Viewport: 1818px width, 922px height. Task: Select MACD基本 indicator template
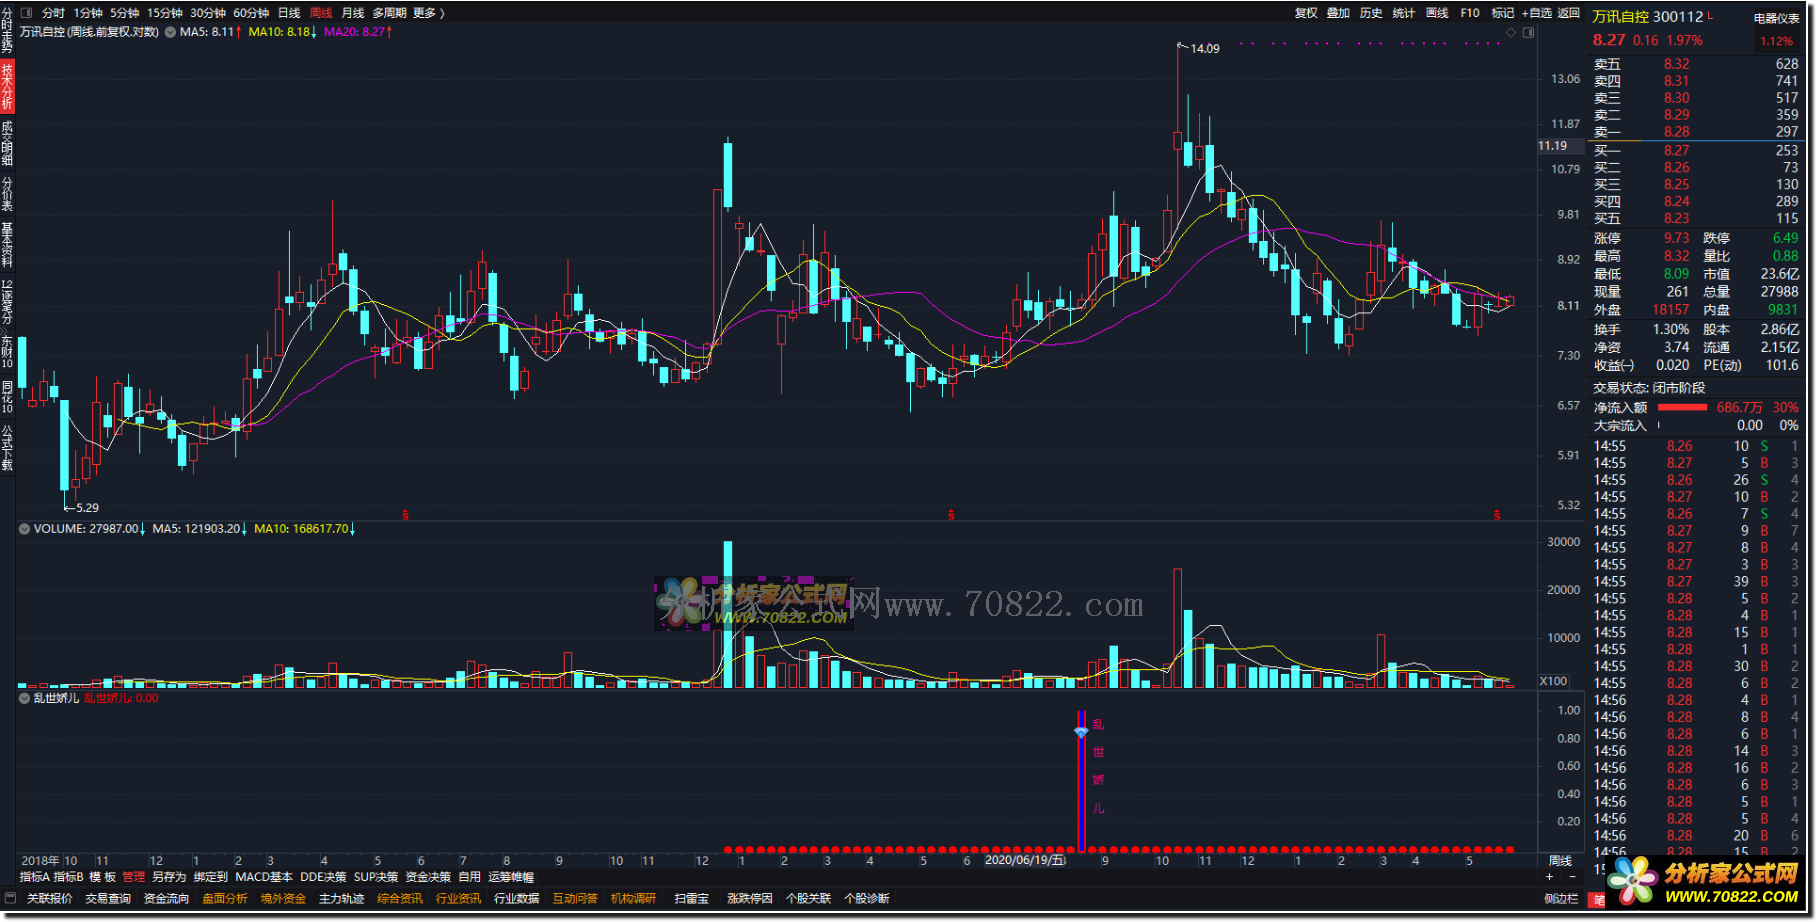(264, 877)
